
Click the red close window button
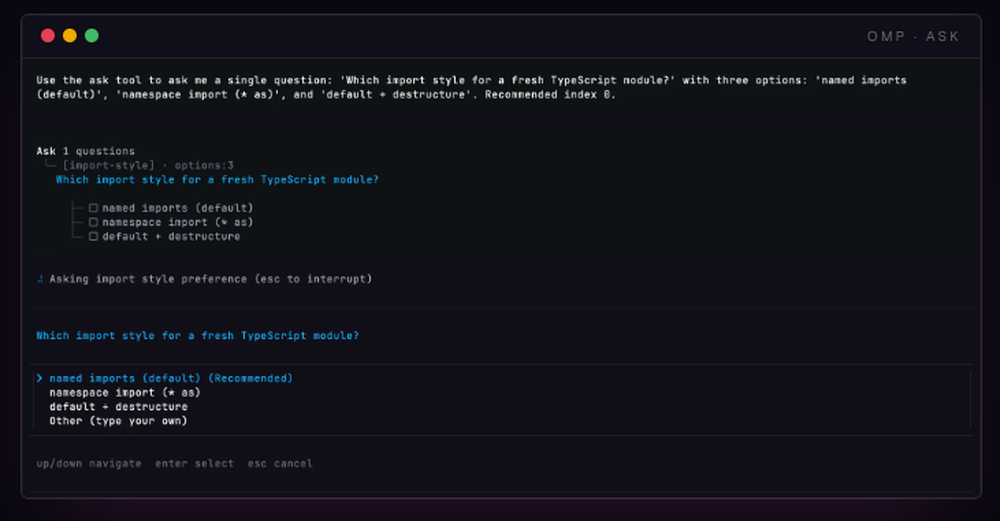[48, 36]
